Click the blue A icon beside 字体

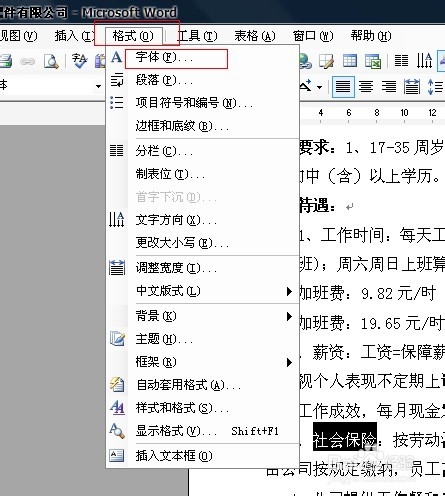coord(116,57)
